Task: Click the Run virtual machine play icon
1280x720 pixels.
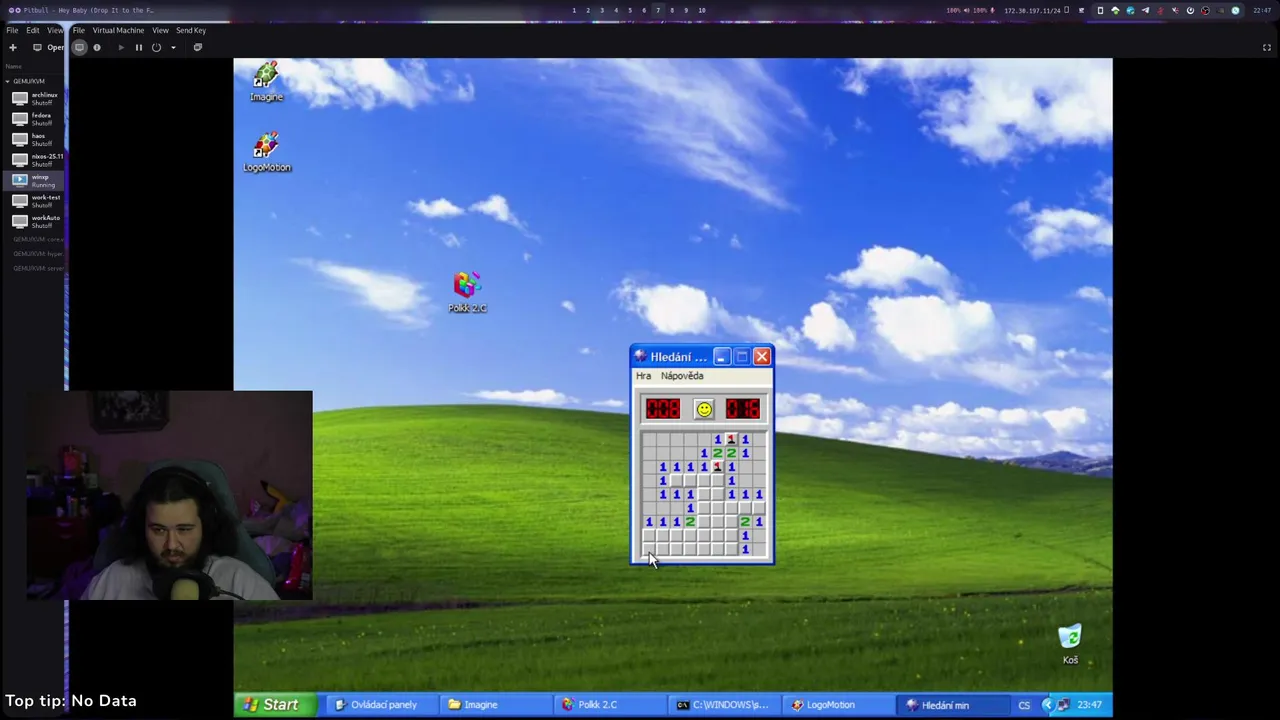Action: point(121,47)
